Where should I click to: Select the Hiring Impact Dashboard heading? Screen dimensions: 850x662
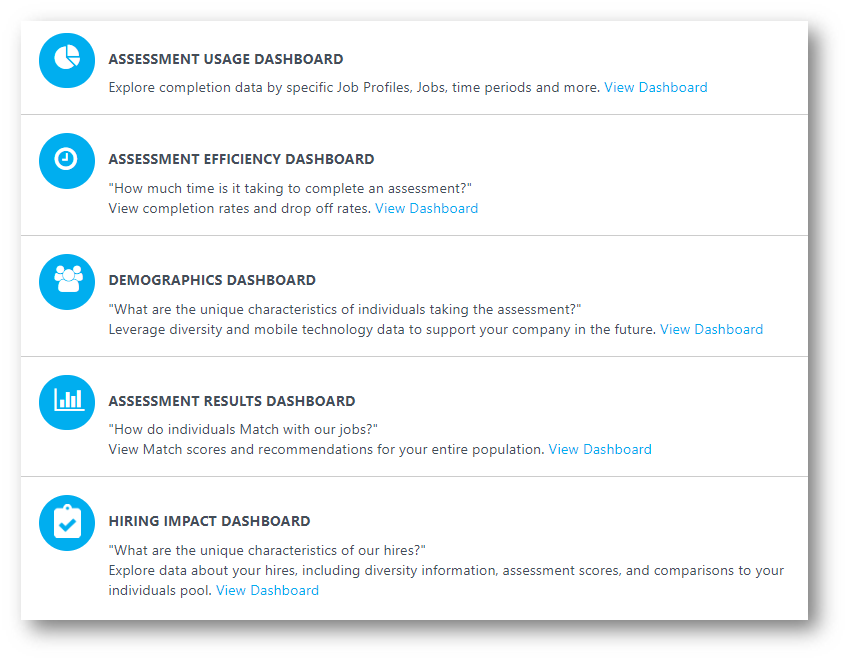(x=209, y=521)
